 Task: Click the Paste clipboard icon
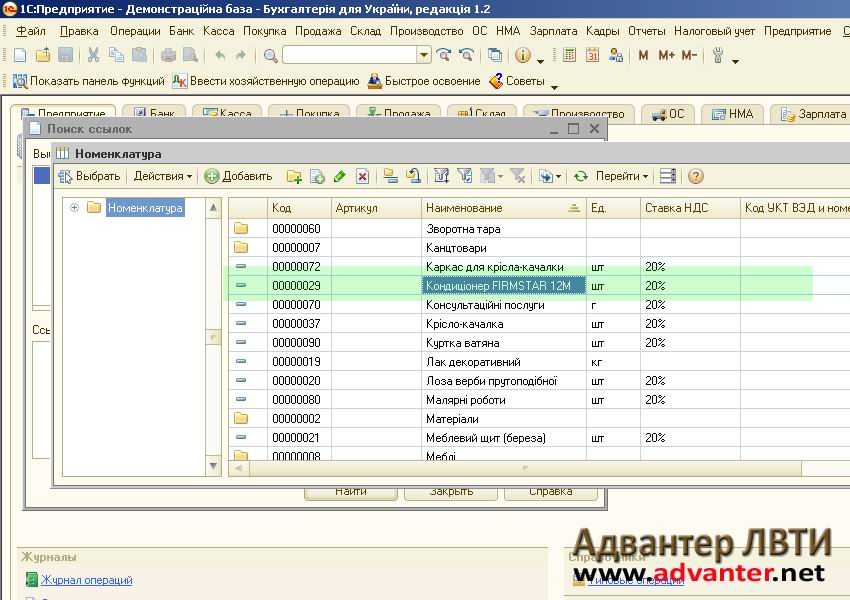point(139,55)
